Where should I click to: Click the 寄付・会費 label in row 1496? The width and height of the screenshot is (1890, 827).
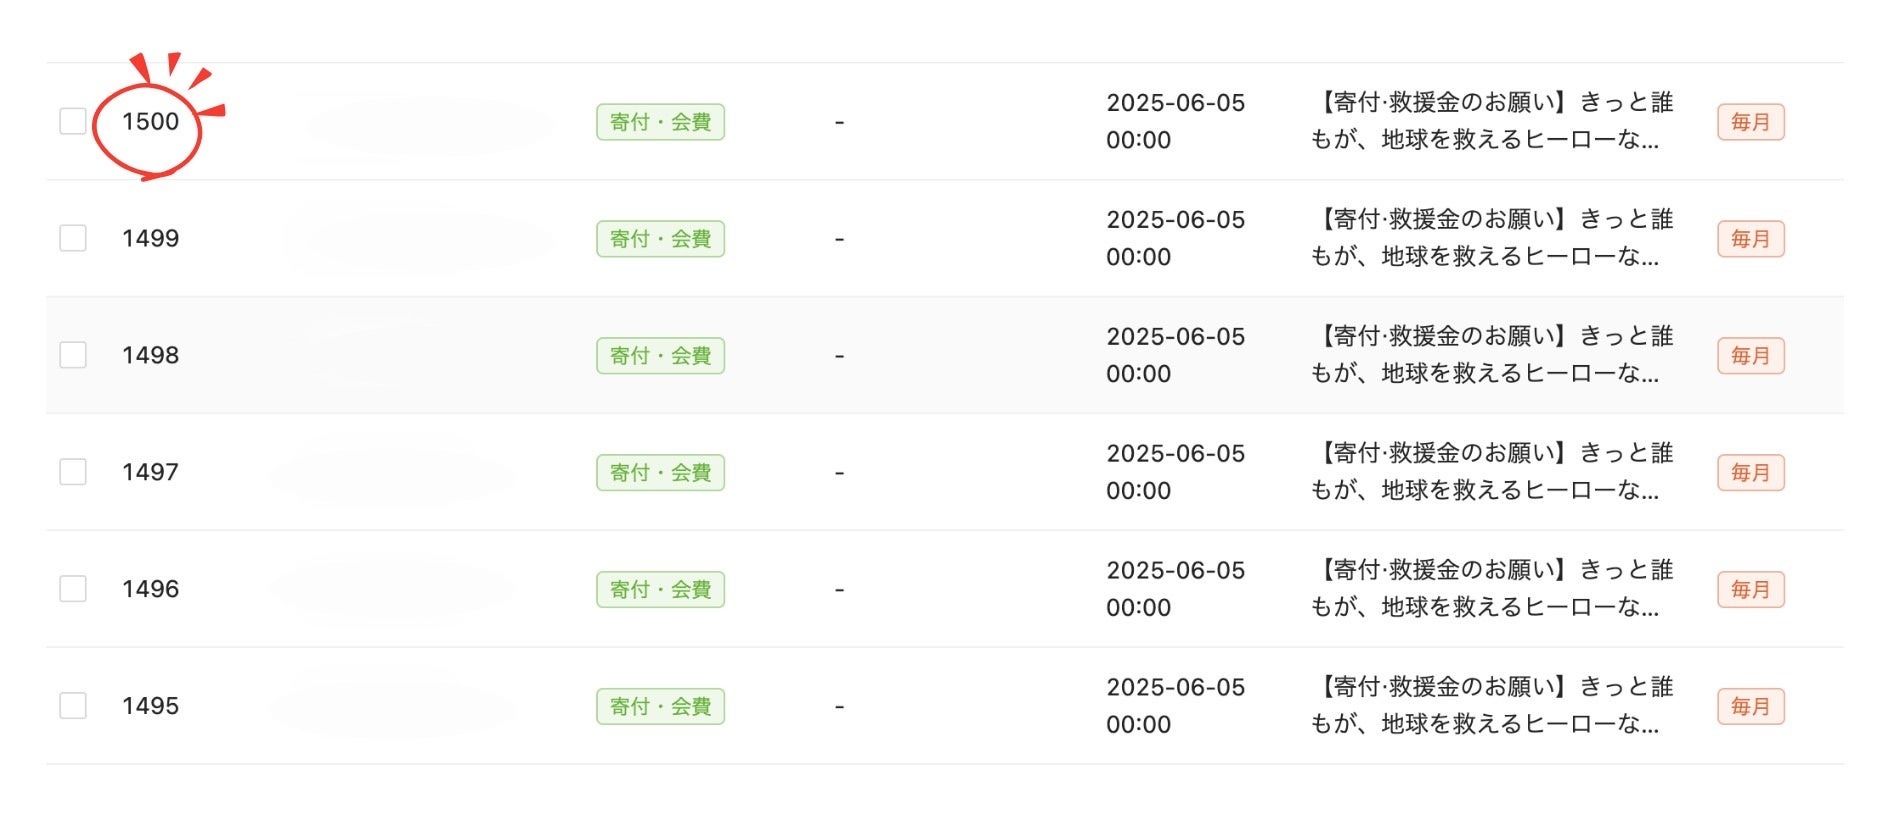[660, 590]
